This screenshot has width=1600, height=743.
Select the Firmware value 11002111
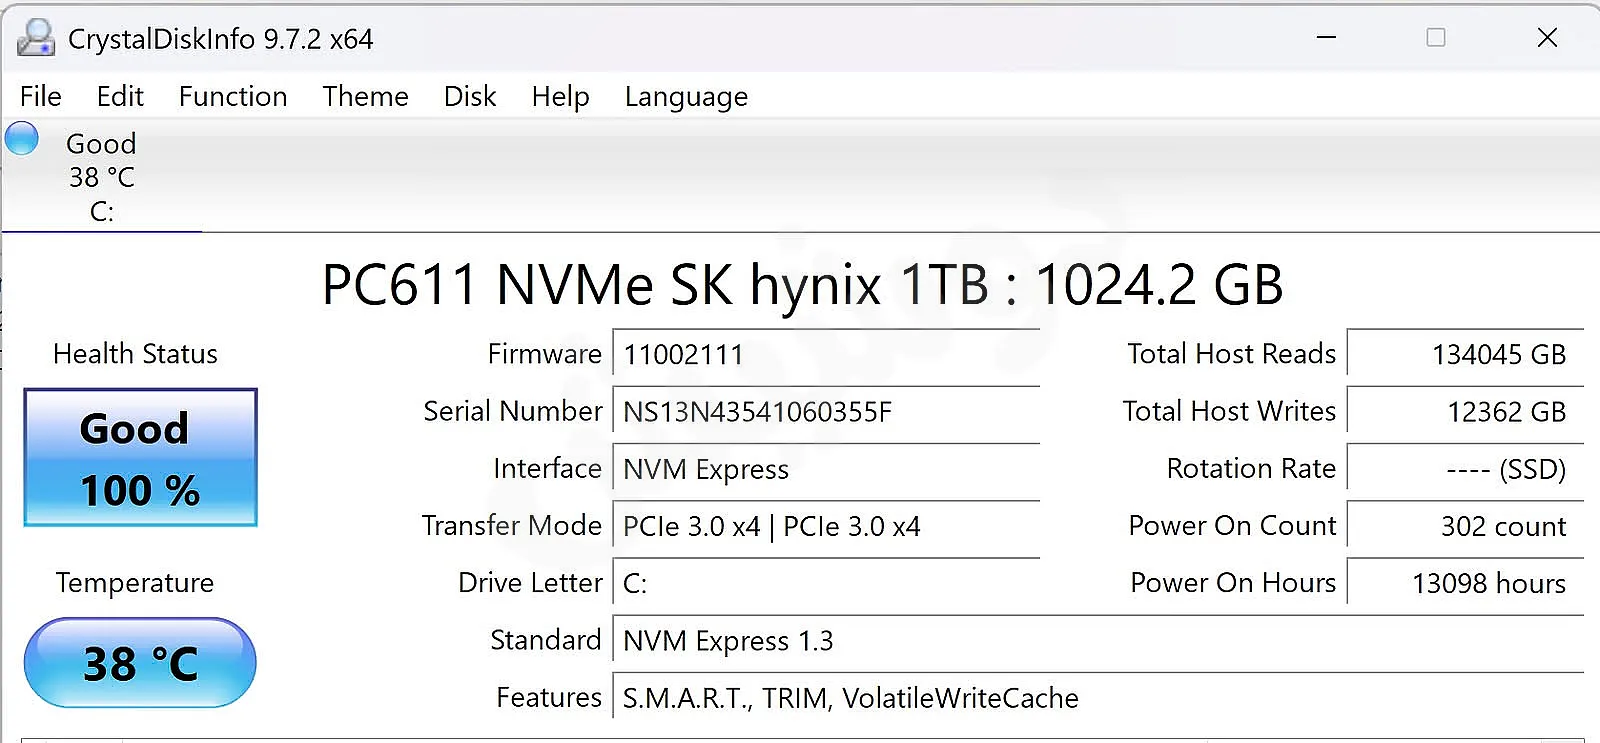[826, 354]
